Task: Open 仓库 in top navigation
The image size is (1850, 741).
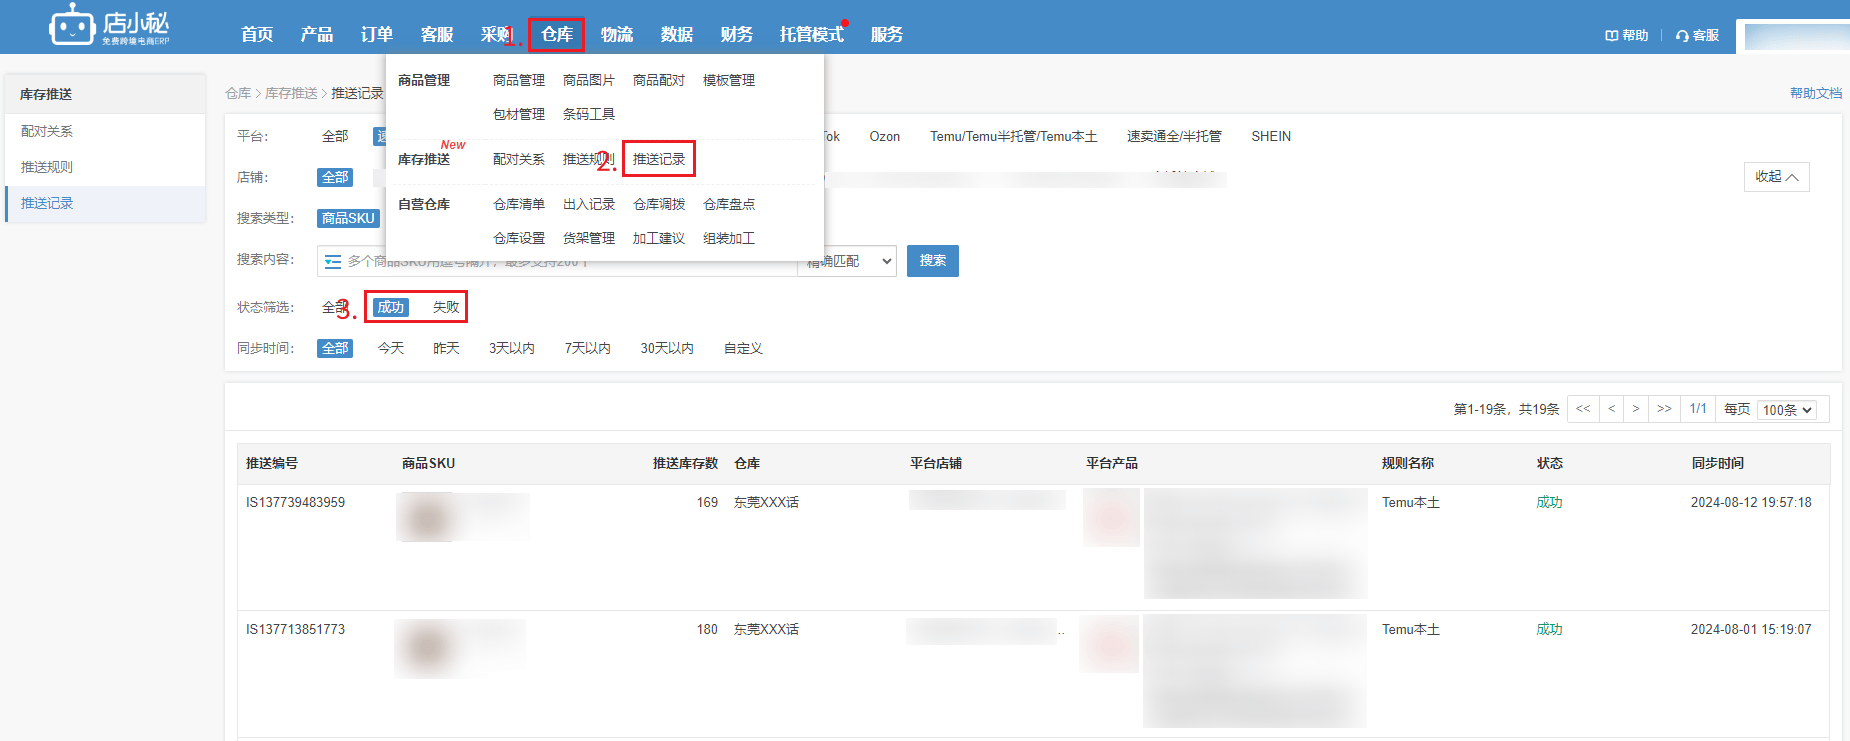Action: (x=557, y=35)
